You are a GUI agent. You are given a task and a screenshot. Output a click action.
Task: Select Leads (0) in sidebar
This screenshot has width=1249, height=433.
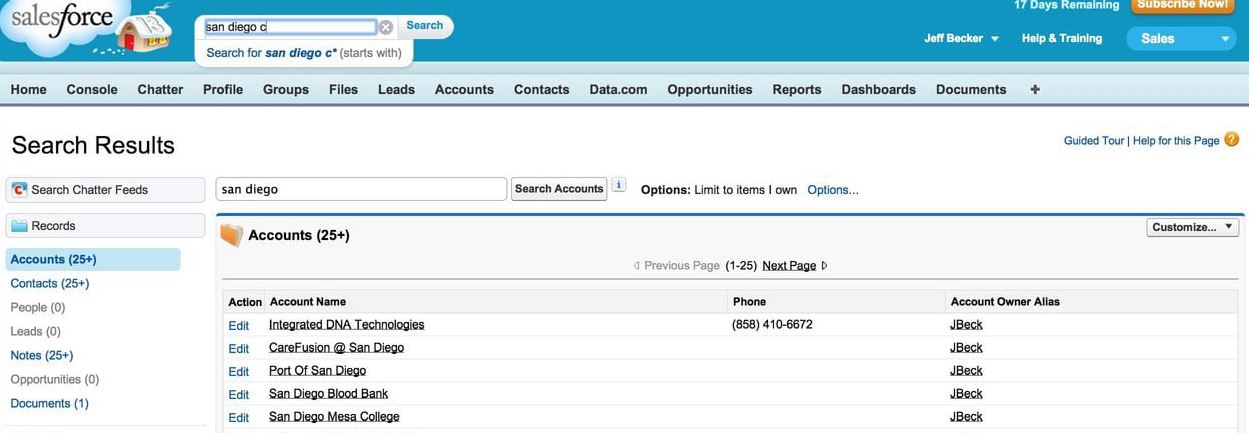click(35, 331)
